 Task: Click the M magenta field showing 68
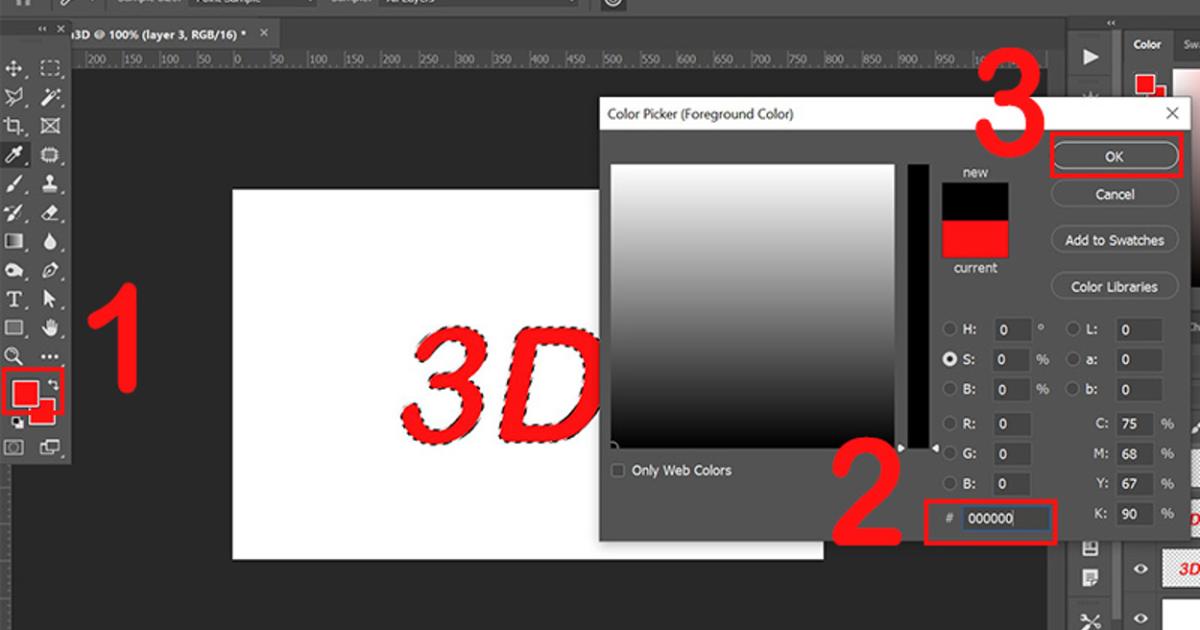tap(1135, 454)
